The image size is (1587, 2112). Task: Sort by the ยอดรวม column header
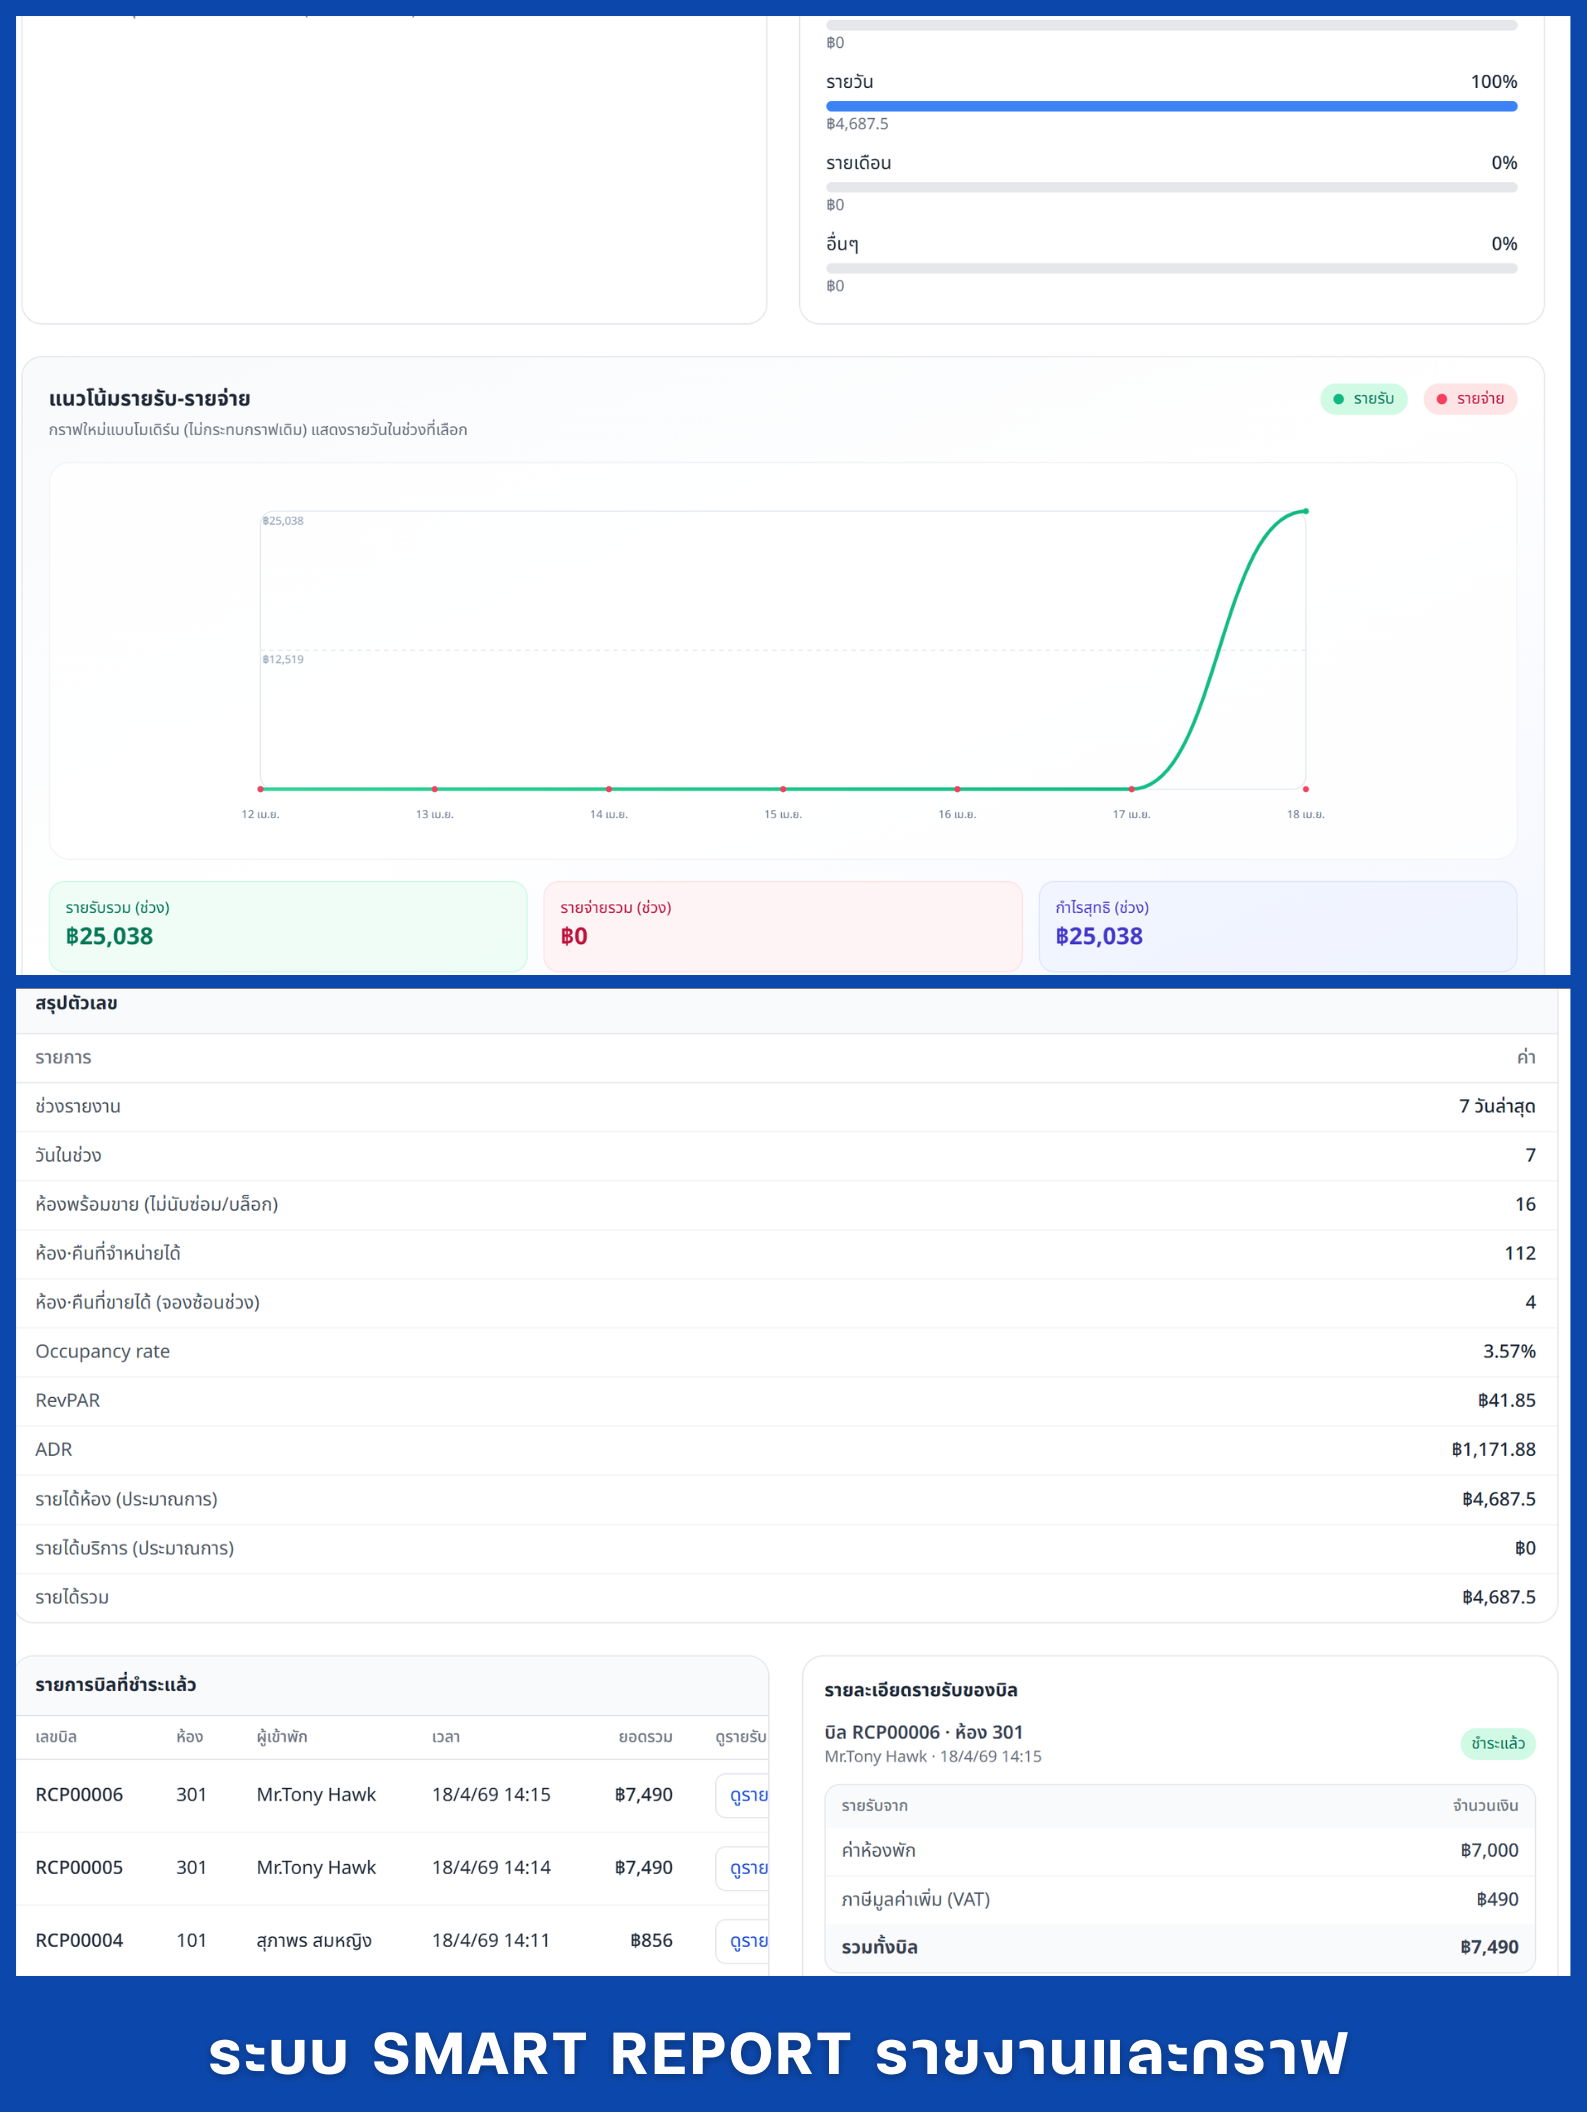pos(645,1737)
